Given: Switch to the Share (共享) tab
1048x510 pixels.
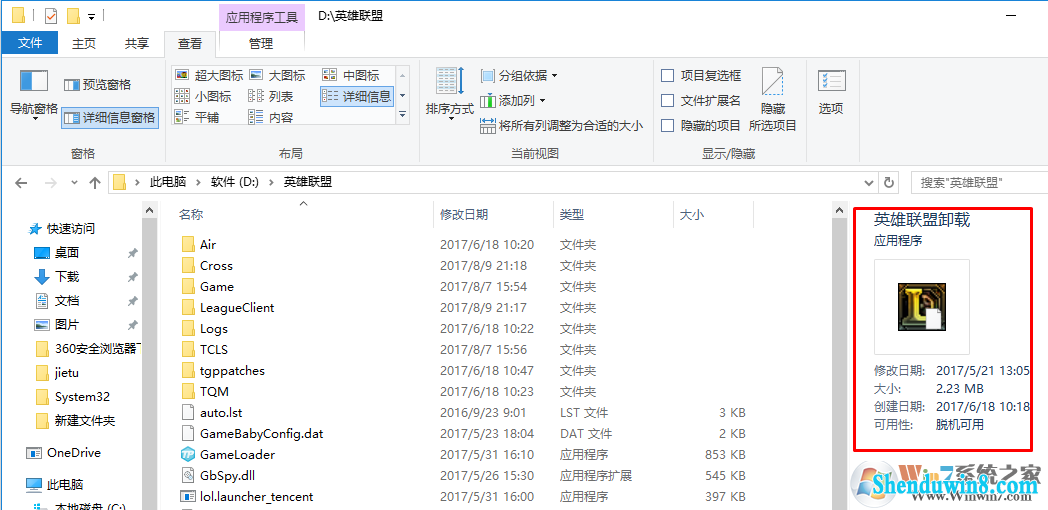Looking at the screenshot, I should 137,43.
